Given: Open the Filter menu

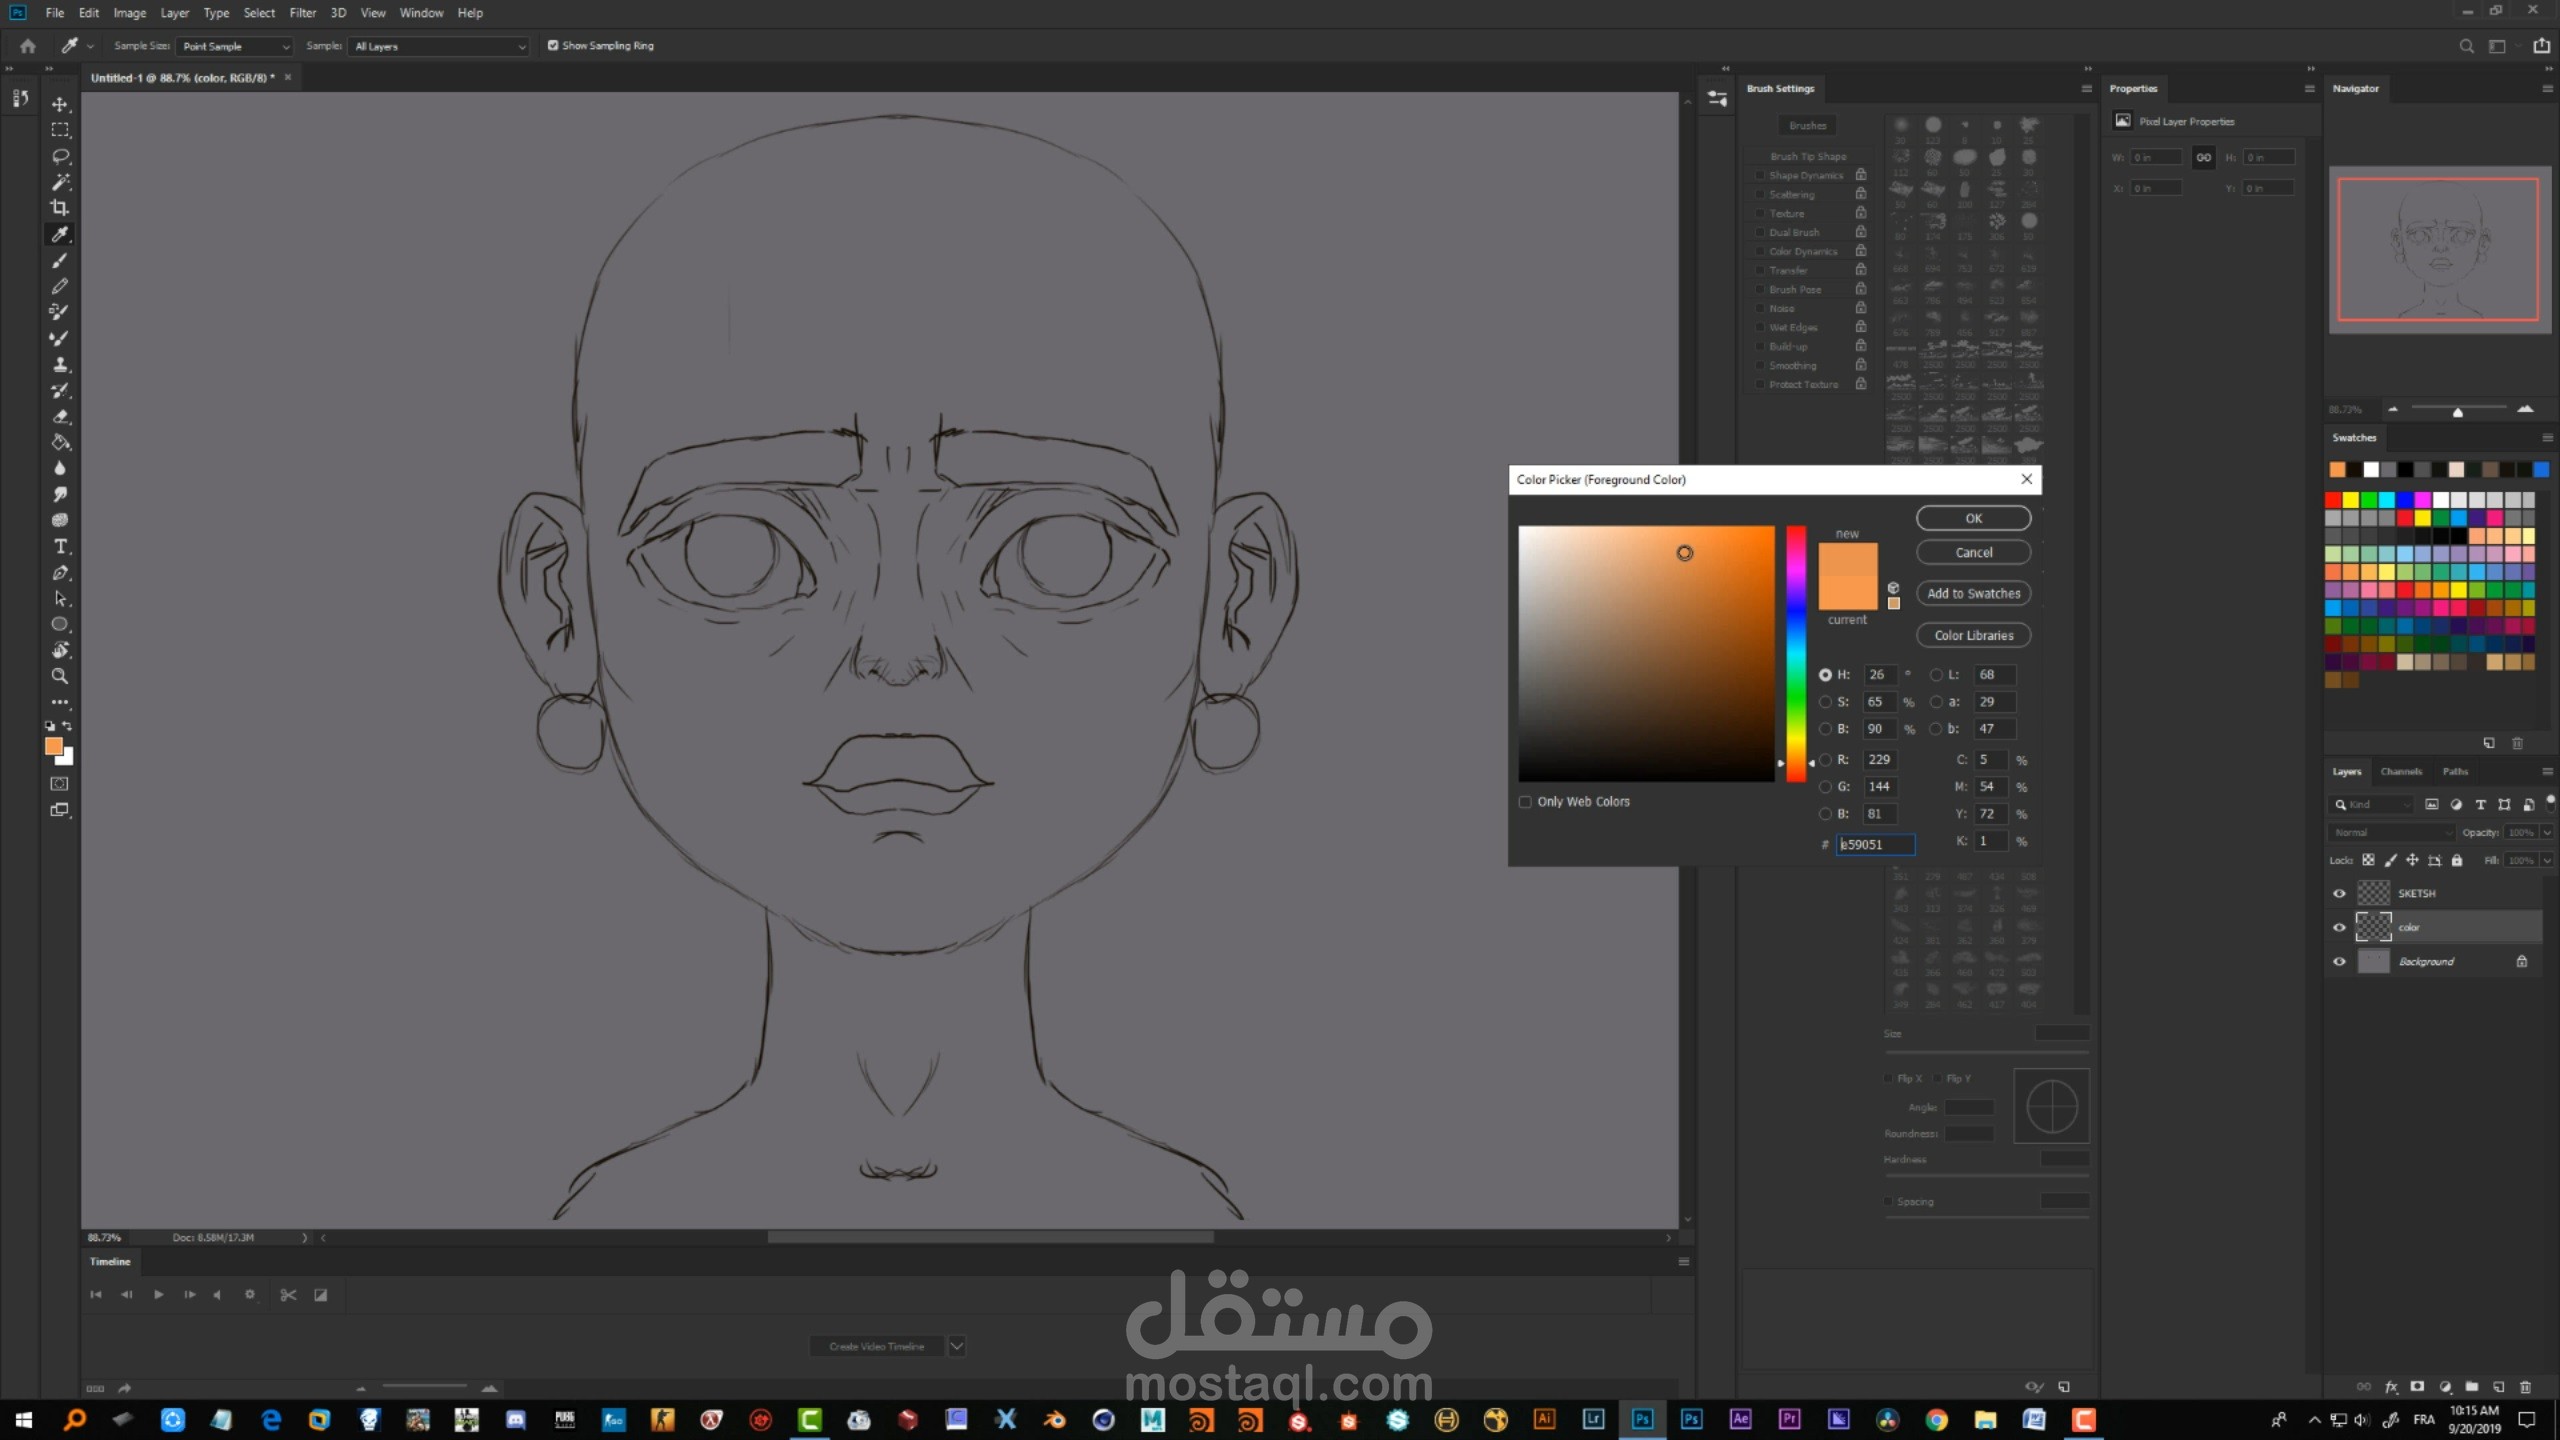Looking at the screenshot, I should pos(302,13).
